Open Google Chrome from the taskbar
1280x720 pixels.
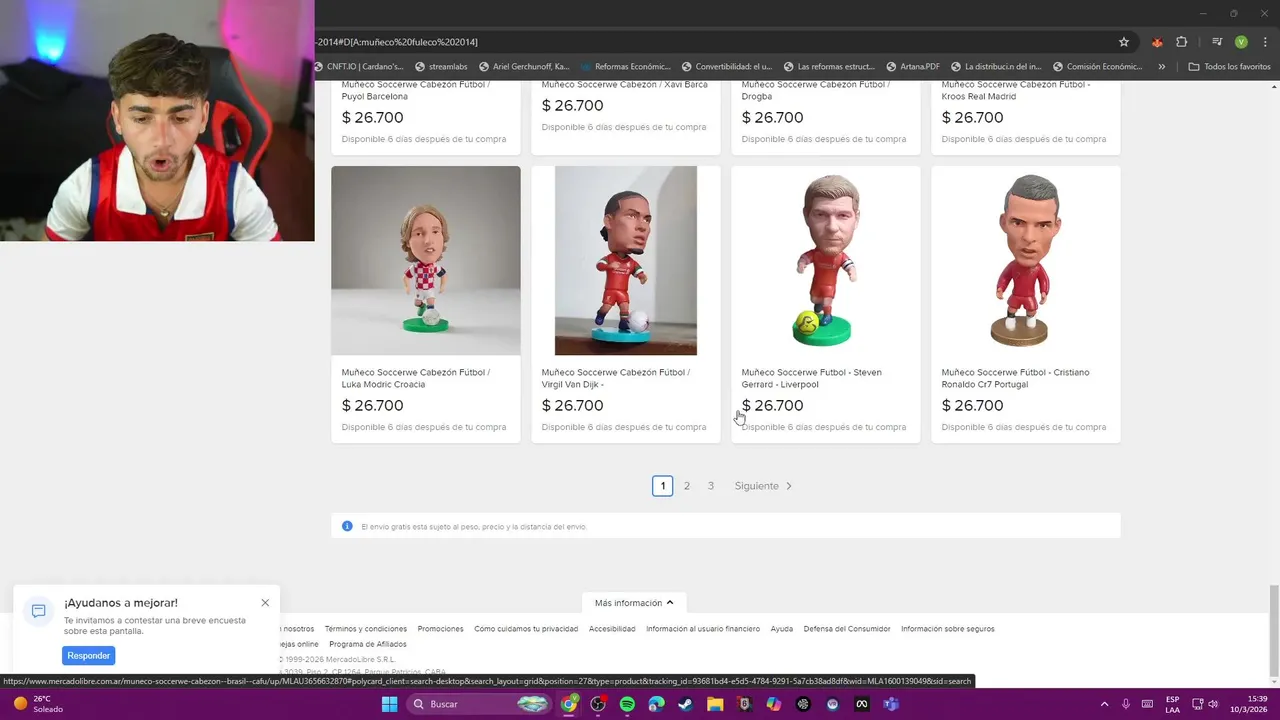pyautogui.click(x=569, y=704)
